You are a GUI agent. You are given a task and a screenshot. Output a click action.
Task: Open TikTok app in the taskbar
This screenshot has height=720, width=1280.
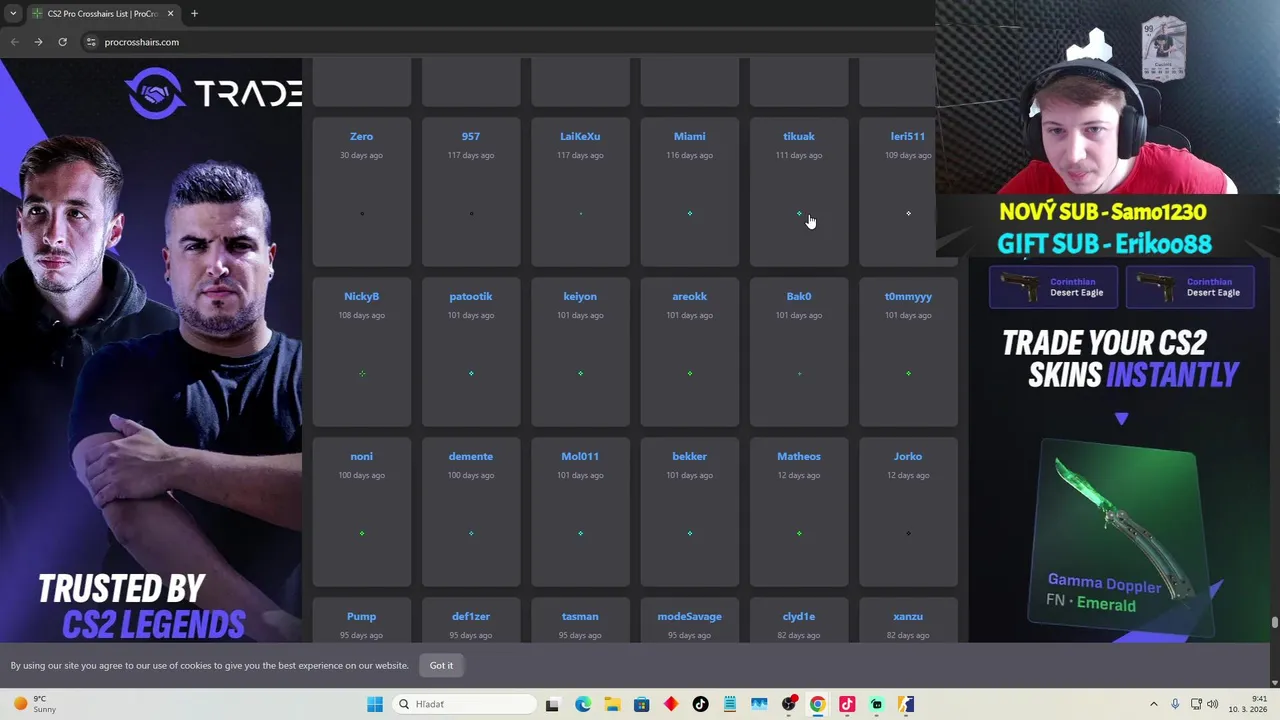(x=700, y=704)
